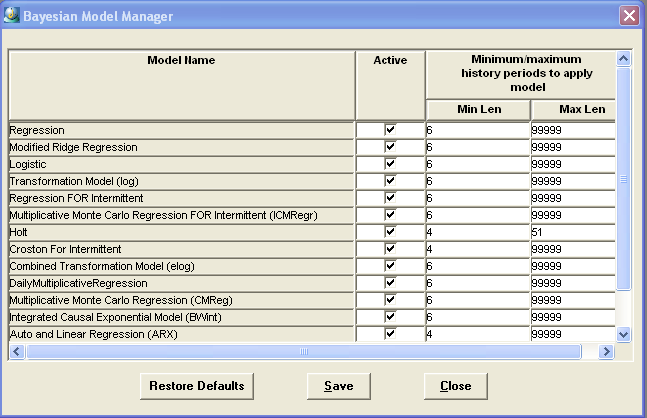This screenshot has height=418, width=647.
Task: Select the Modified Ridge Regression row name
Action: [x=182, y=147]
